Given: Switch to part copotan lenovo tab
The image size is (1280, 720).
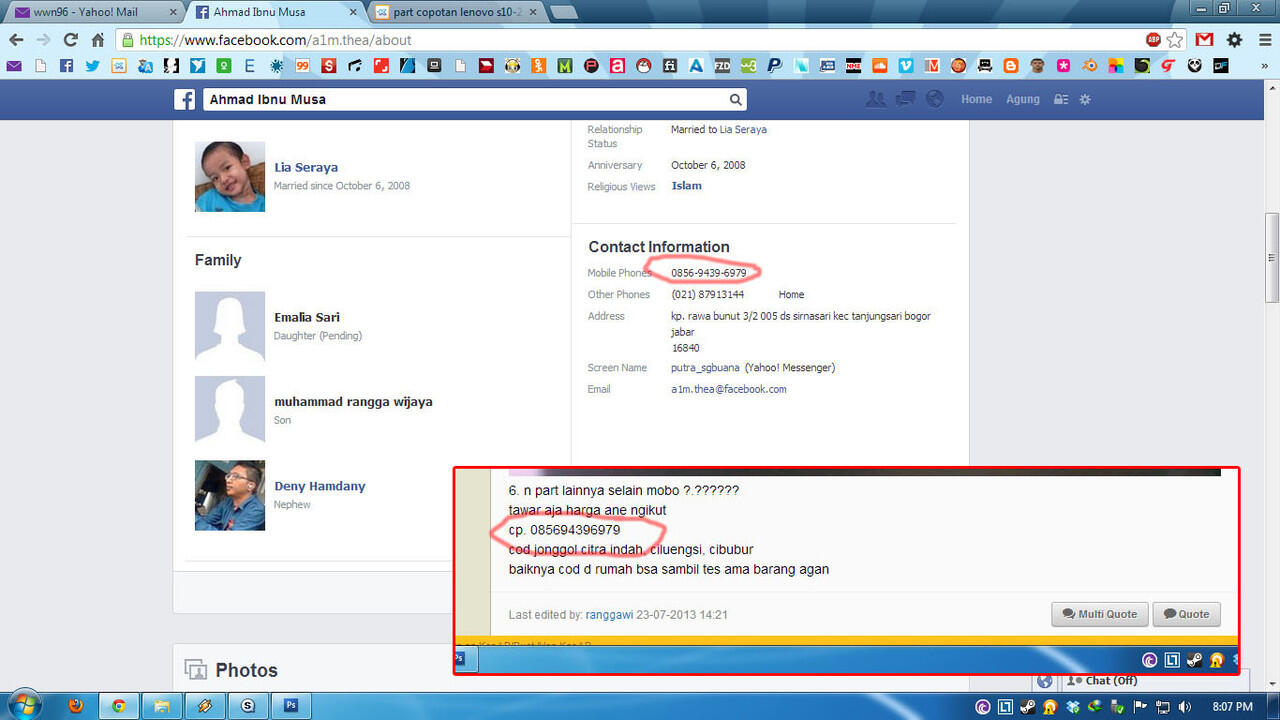Looking at the screenshot, I should click(455, 12).
